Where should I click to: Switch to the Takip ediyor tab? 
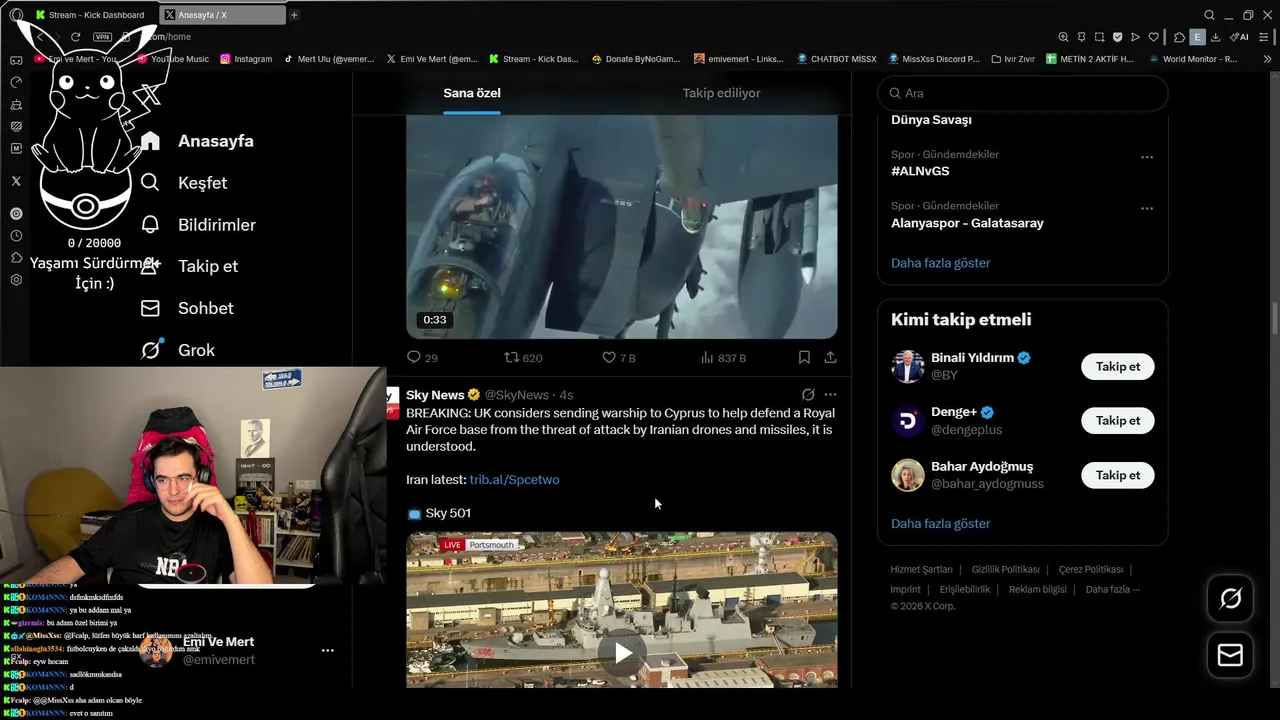[721, 93]
